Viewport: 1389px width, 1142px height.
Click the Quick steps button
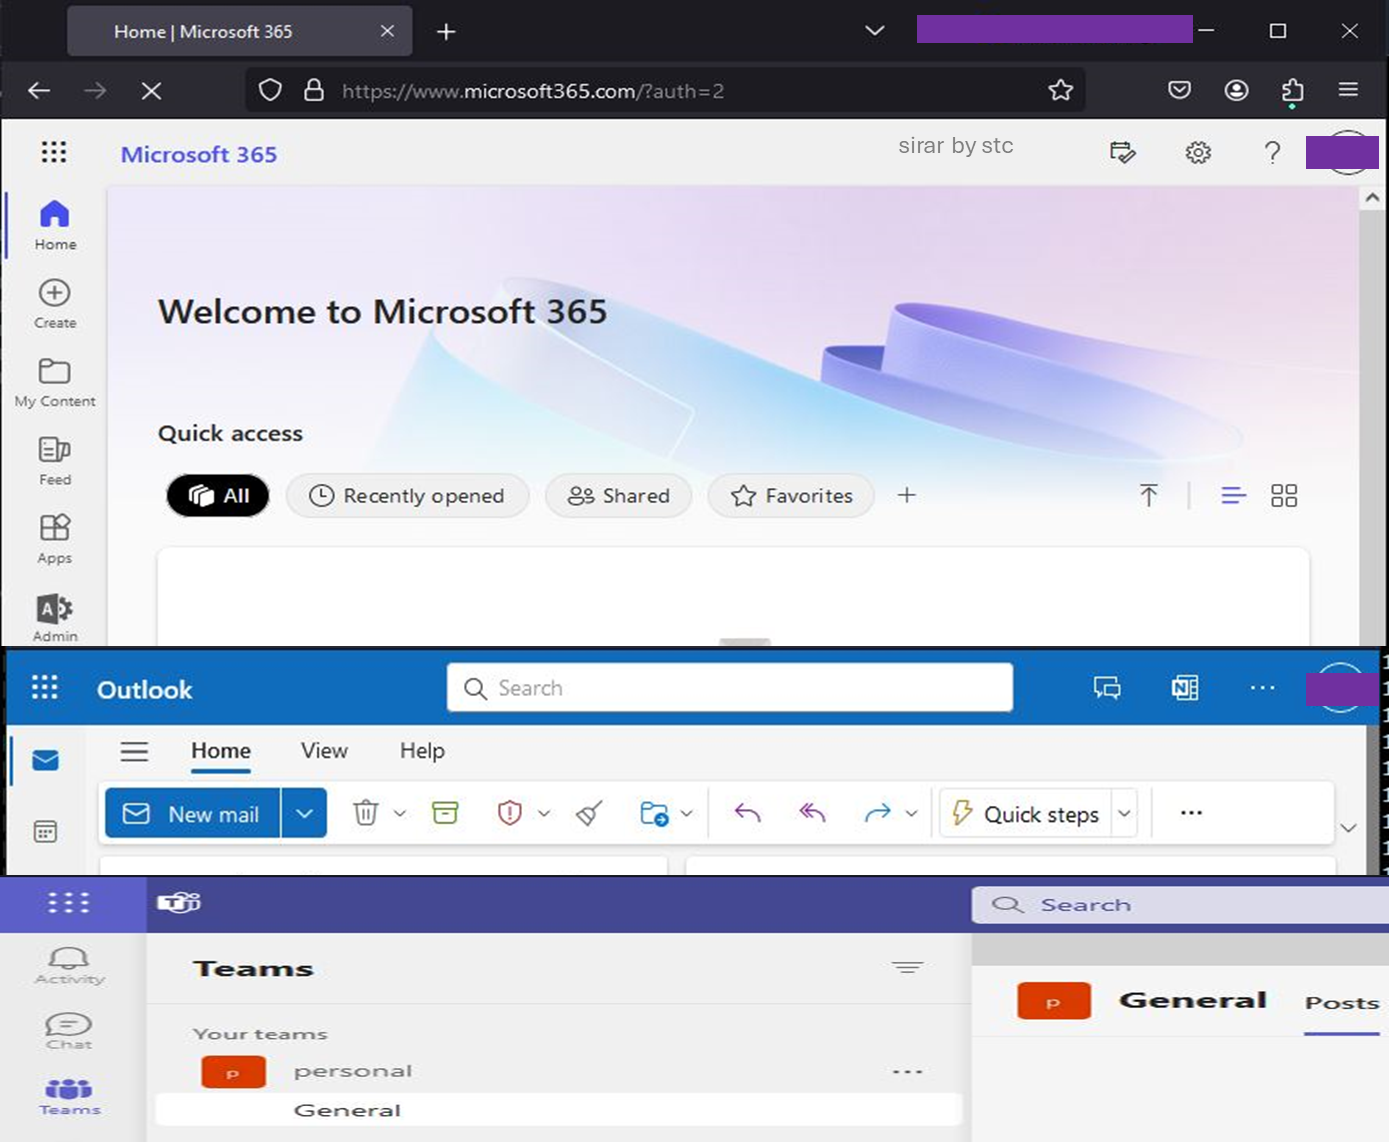[x=1025, y=814]
